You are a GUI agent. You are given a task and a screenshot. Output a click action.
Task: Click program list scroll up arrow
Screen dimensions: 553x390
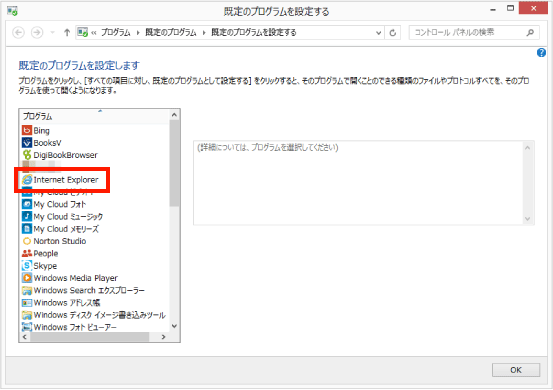174,115
